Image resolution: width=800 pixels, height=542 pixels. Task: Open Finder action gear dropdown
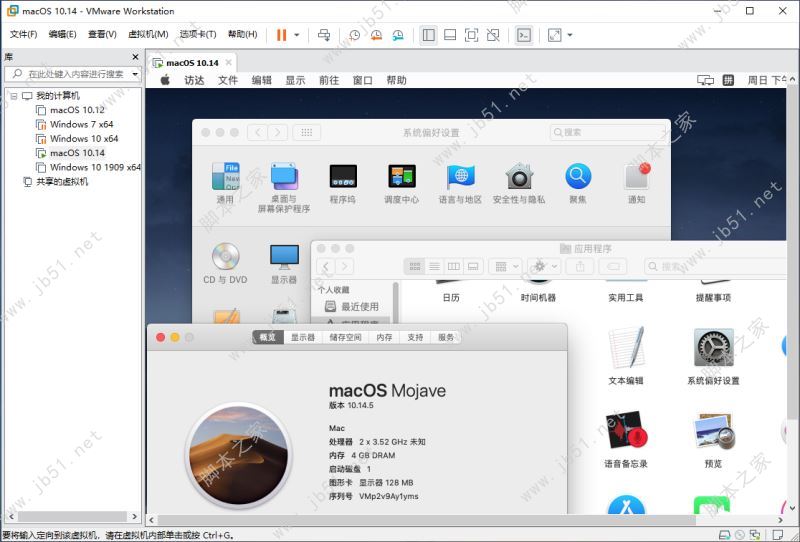coord(544,266)
